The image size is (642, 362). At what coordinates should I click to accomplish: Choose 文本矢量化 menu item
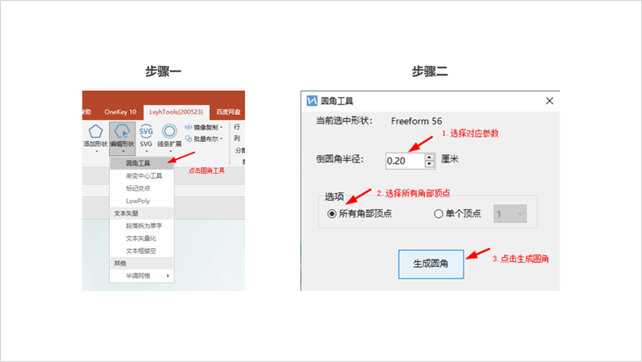tap(142, 238)
